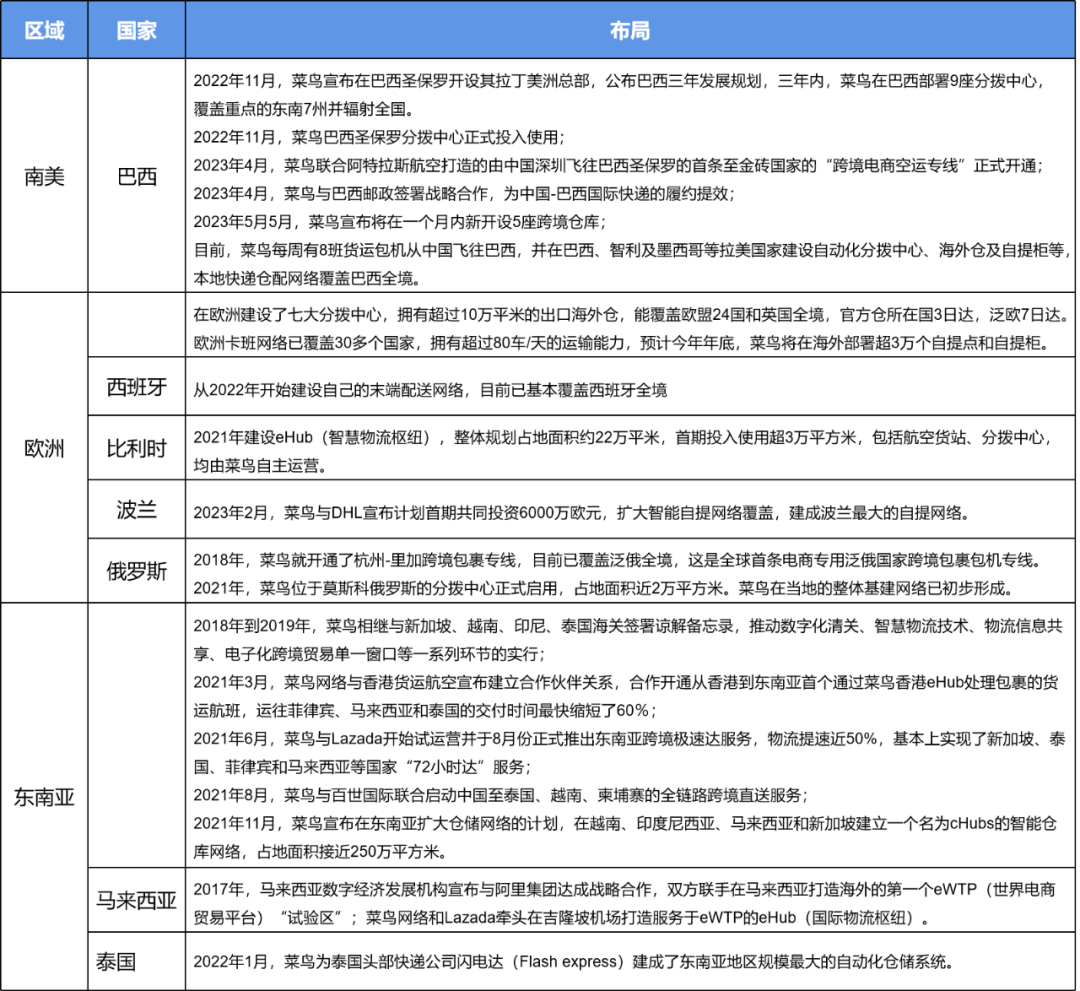Click the line about 交付时间最快缩短了60%
Viewport: 1080px width, 991px height.
[x=425, y=710]
